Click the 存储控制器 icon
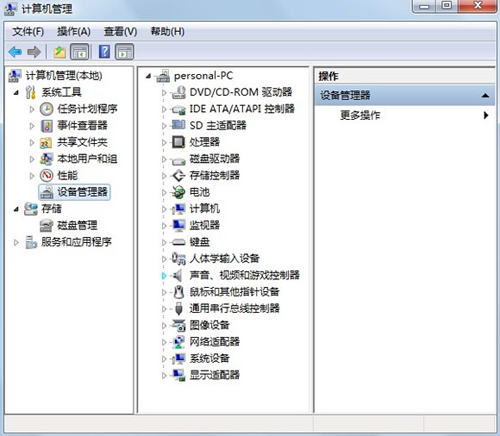Viewport: 500px width, 436px height. [x=179, y=175]
